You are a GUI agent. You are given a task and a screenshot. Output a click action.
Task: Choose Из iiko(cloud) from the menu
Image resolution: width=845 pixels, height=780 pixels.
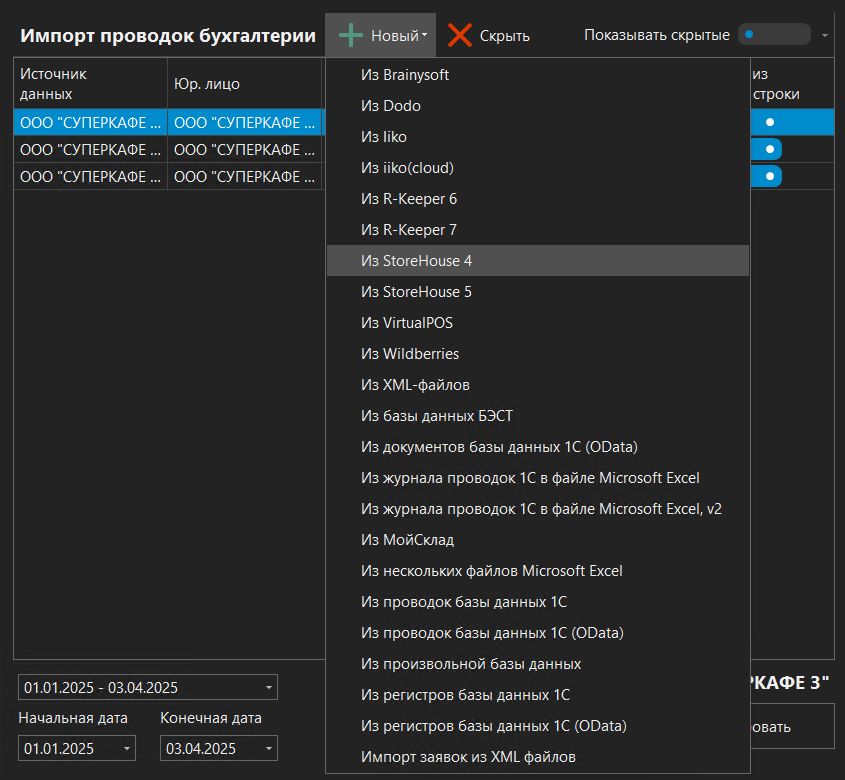(407, 168)
